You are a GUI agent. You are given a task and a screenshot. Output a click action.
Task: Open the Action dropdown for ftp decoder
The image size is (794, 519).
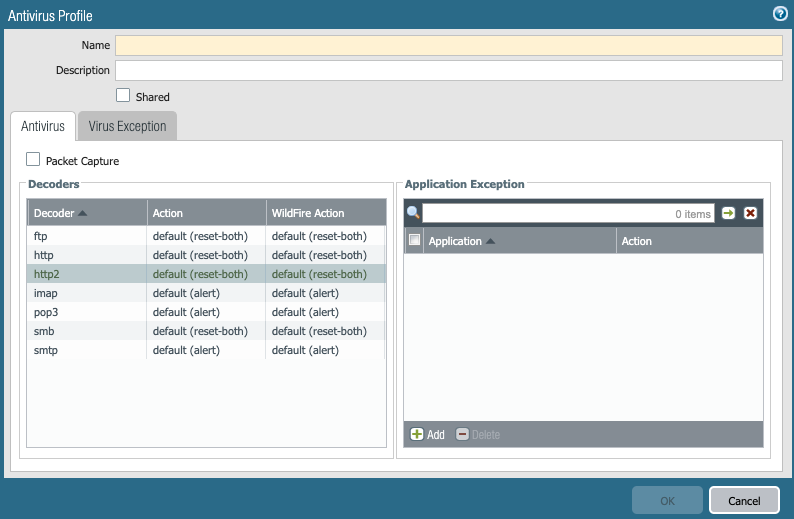[206, 236]
